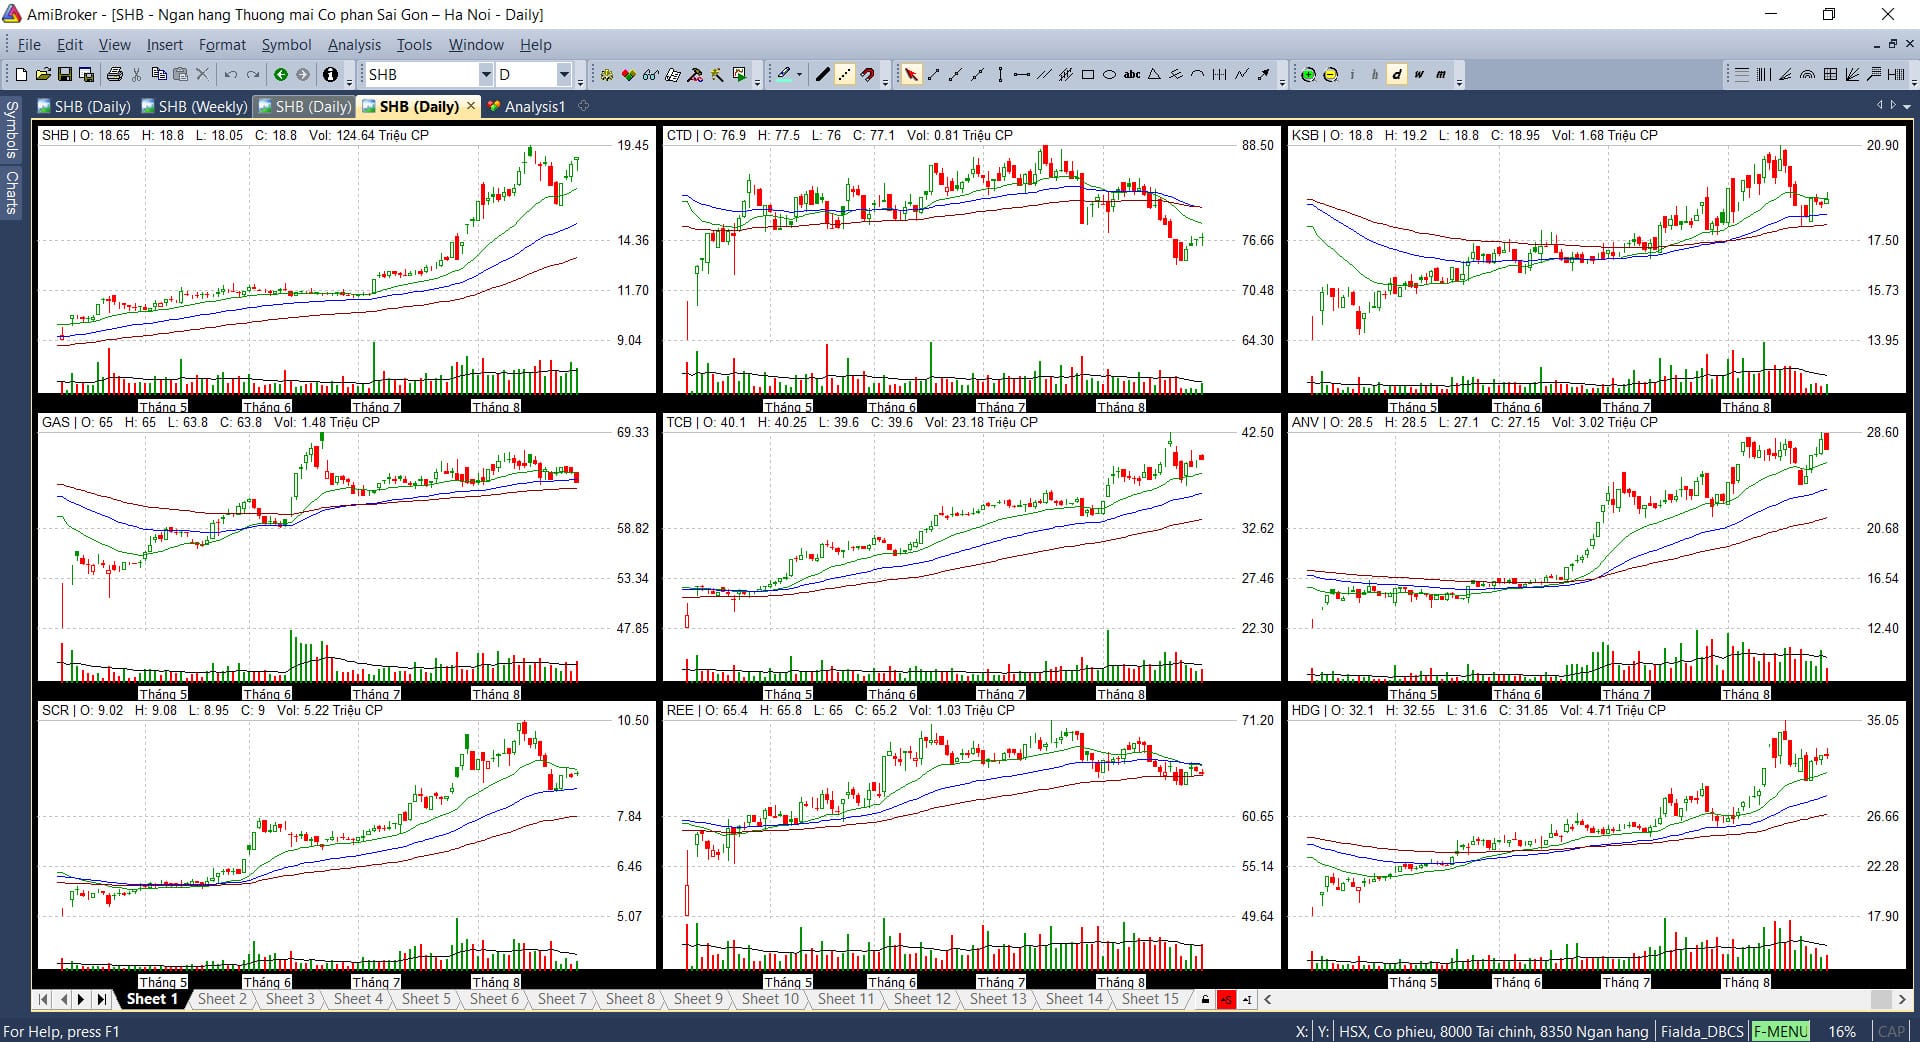Click the 16% status bar indicator
The width and height of the screenshot is (1920, 1042).
[1842, 1031]
